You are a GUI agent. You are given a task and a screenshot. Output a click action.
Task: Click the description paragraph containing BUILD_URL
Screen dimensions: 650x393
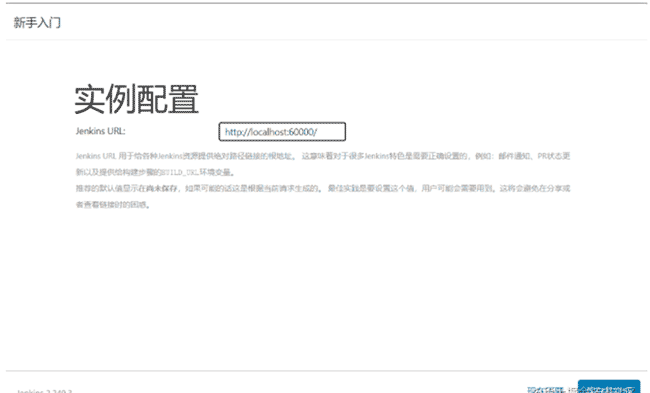pyautogui.click(x=323, y=164)
